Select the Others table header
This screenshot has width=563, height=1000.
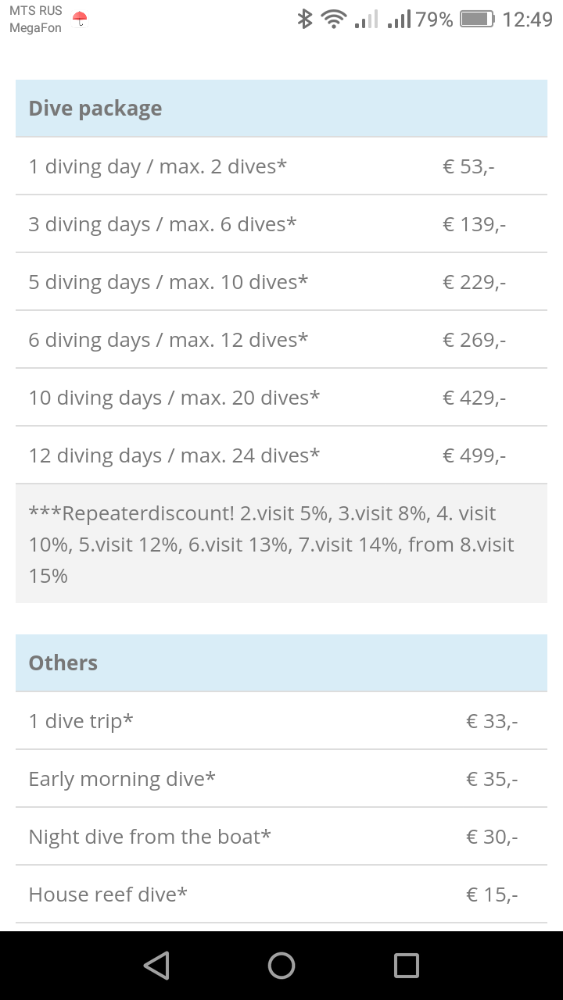pos(281,663)
